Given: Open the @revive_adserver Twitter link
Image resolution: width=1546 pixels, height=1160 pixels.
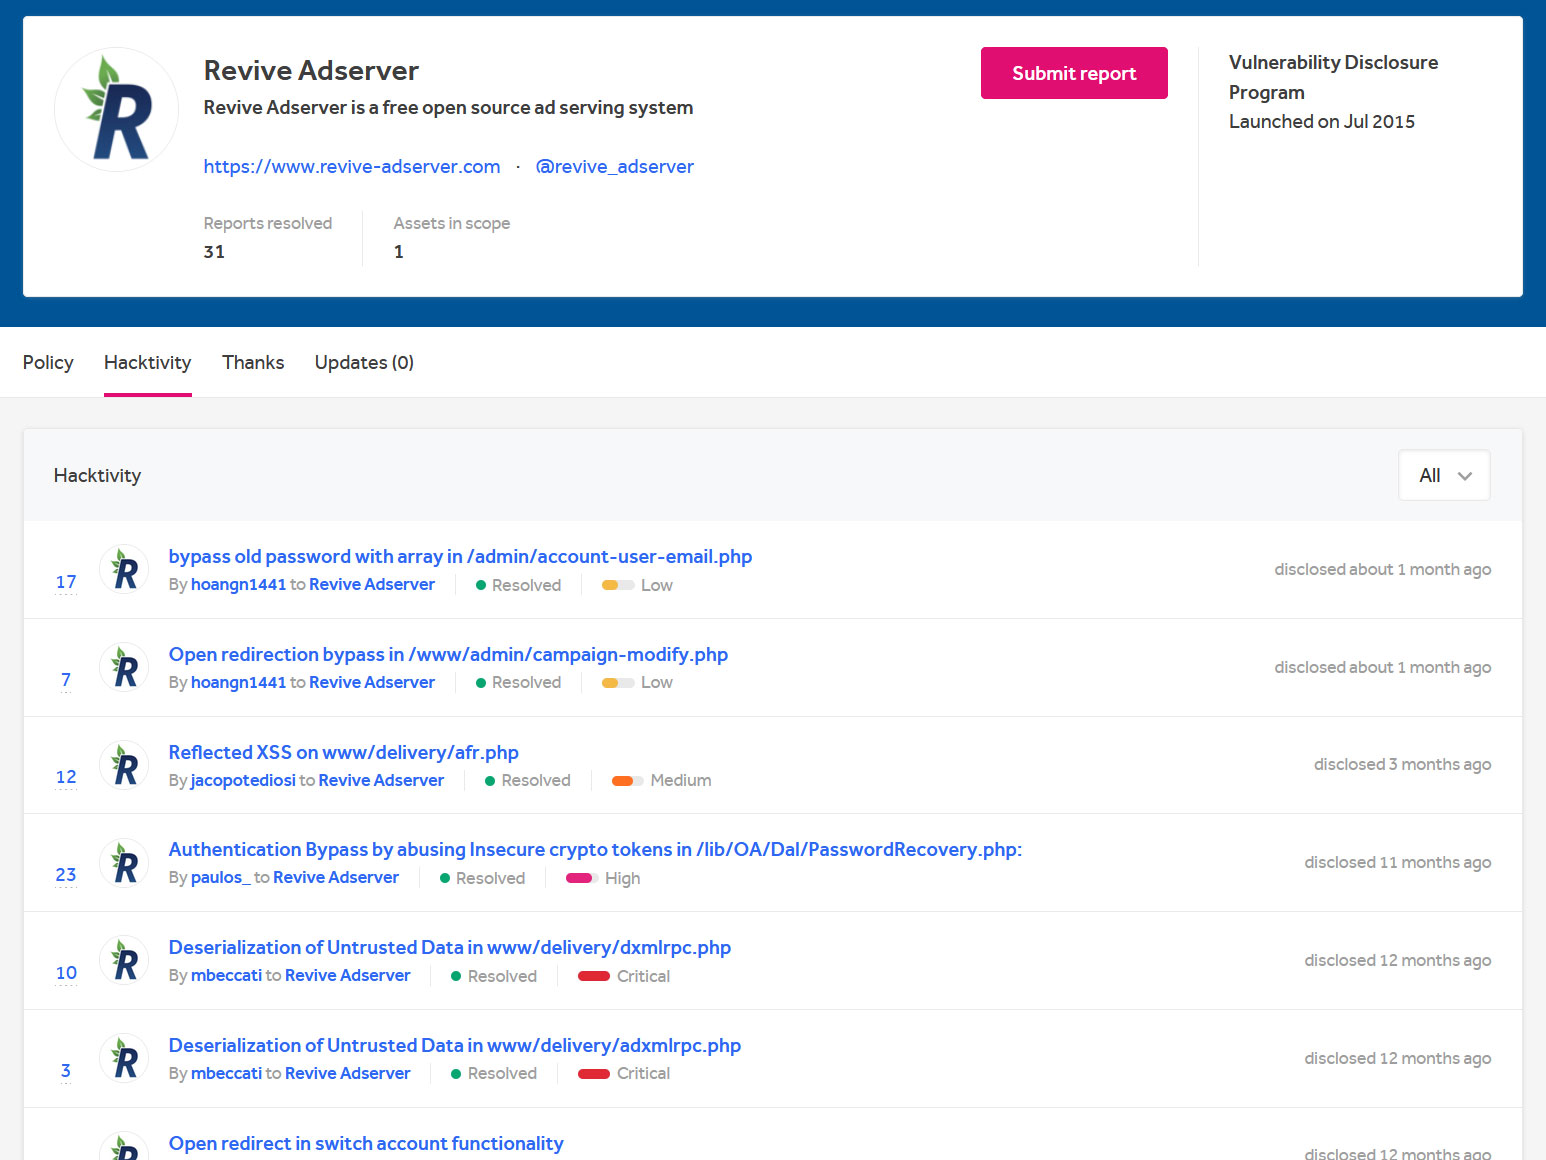Looking at the screenshot, I should (614, 166).
